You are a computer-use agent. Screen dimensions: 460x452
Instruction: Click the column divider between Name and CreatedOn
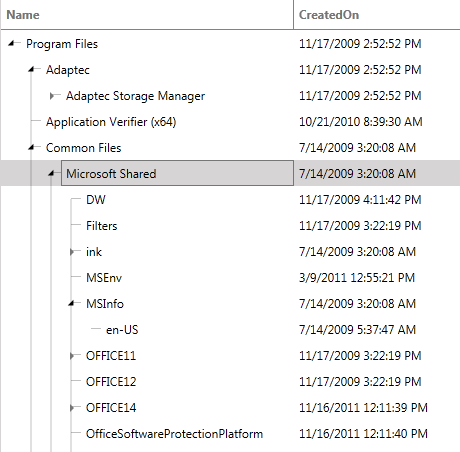pyautogui.click(x=293, y=15)
